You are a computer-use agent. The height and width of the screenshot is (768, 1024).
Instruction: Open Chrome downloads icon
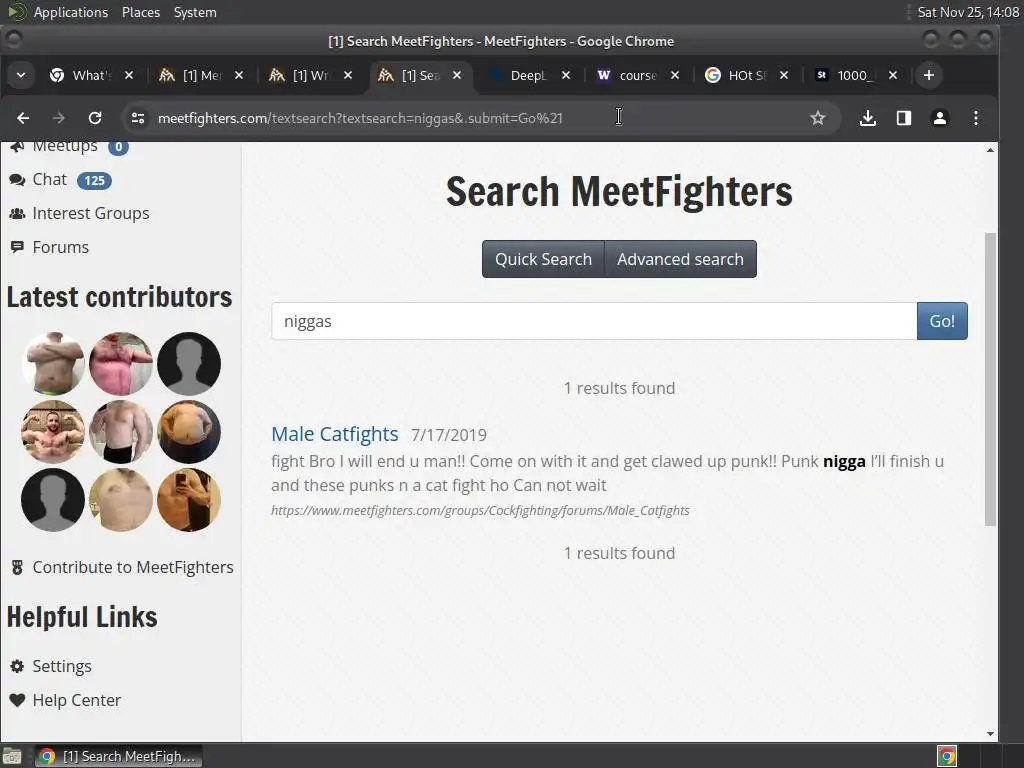[x=867, y=118]
